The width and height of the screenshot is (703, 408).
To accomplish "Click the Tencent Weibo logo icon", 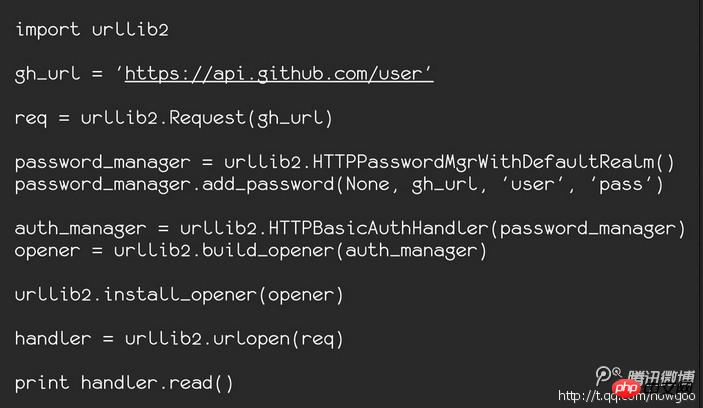I will [x=608, y=376].
